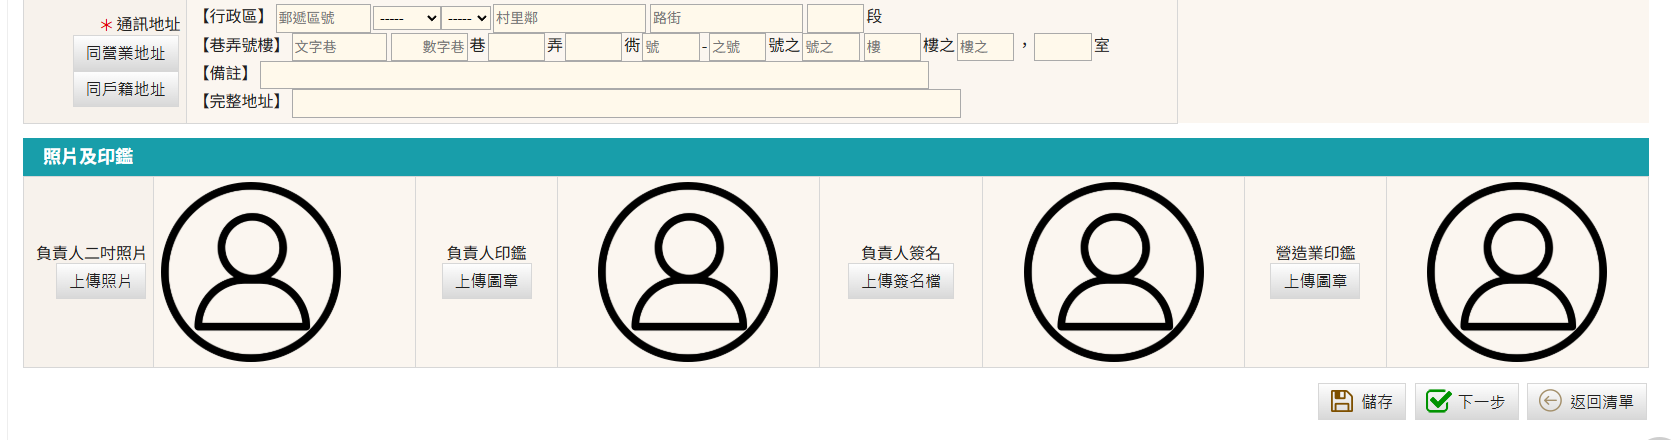Click the green checkmark 下一步 icon
1671x440 pixels.
tap(1438, 401)
